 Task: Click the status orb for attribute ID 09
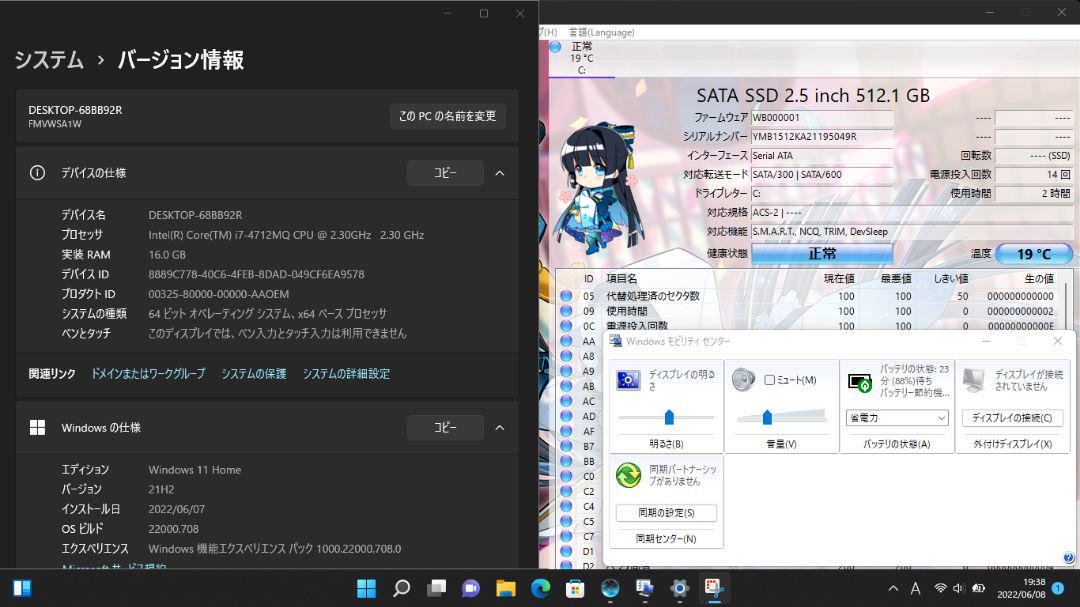566,311
